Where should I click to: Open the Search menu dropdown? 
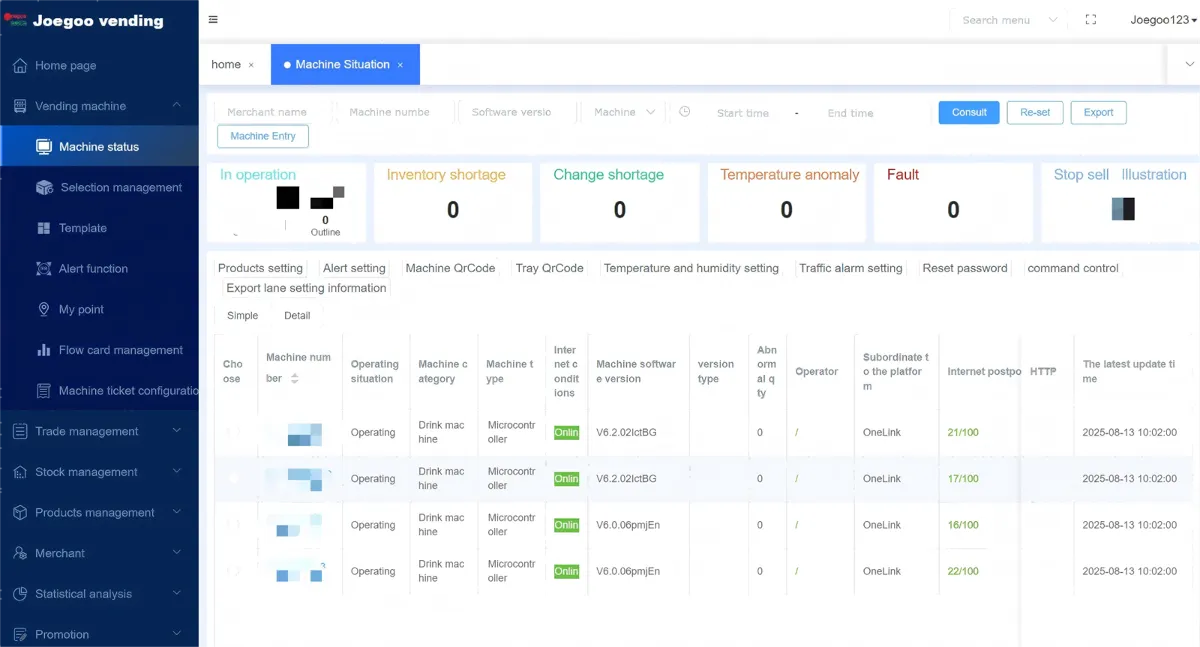[1008, 20]
